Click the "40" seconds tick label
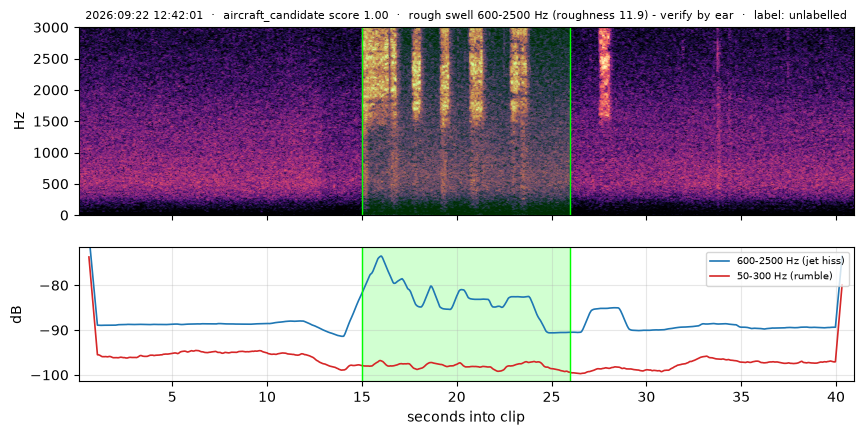 point(837,397)
